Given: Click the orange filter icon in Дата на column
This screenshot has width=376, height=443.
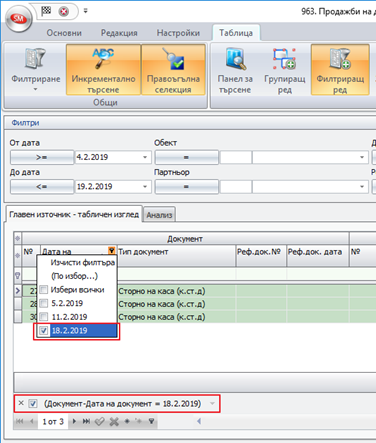Looking at the screenshot, I should tap(112, 250).
